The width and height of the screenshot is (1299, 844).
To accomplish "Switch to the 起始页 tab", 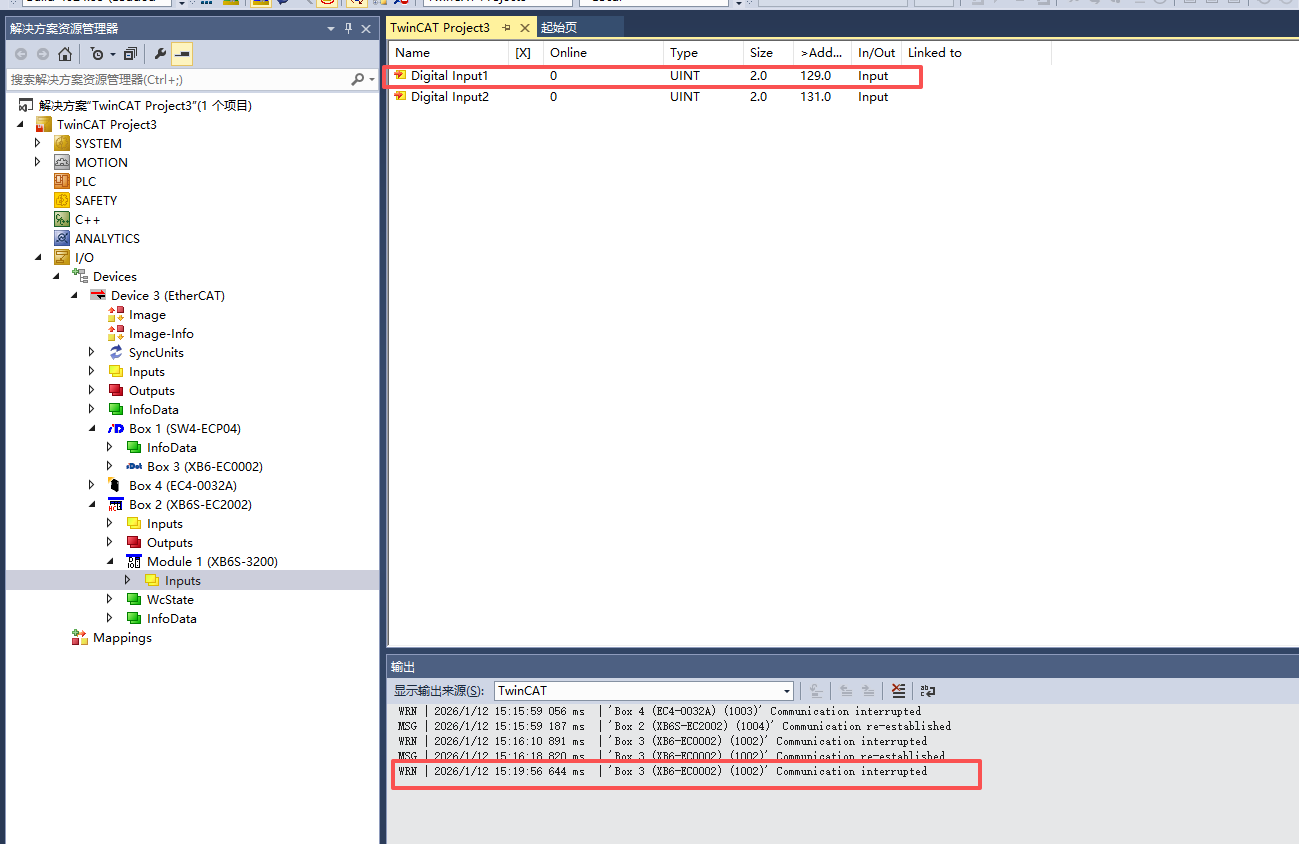I will pos(559,28).
